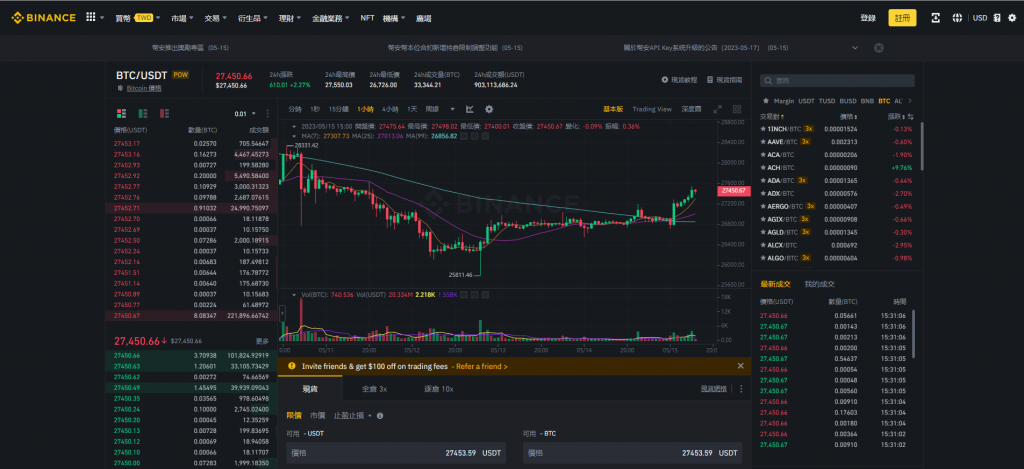Open the Derivatives (衍生品) dropdown
This screenshot has height=469, width=1024.
click(x=253, y=18)
